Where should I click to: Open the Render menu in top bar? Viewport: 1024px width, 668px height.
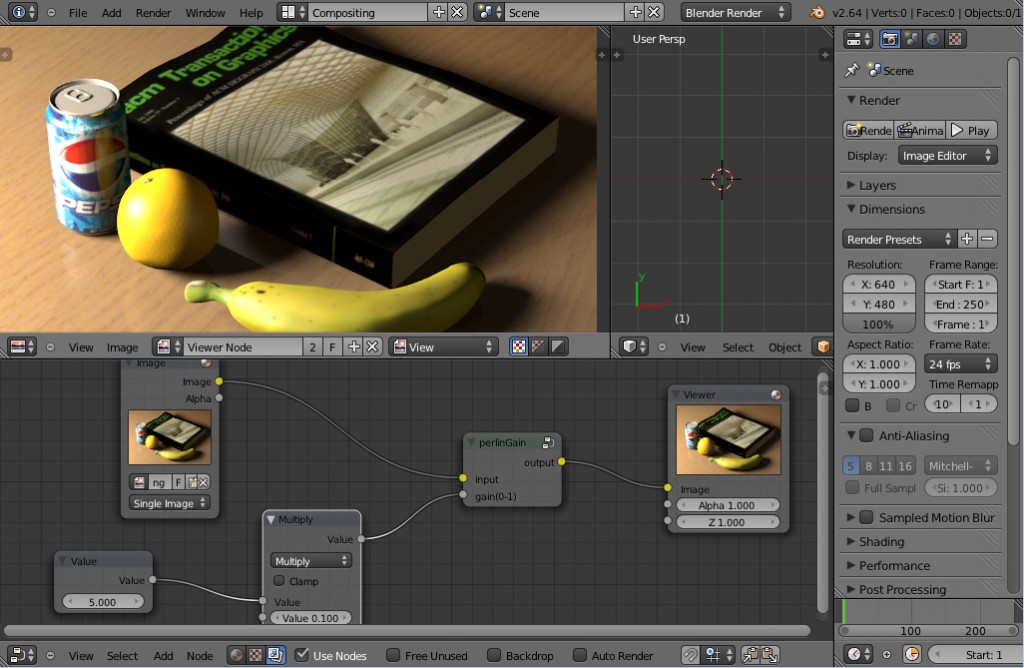point(152,13)
